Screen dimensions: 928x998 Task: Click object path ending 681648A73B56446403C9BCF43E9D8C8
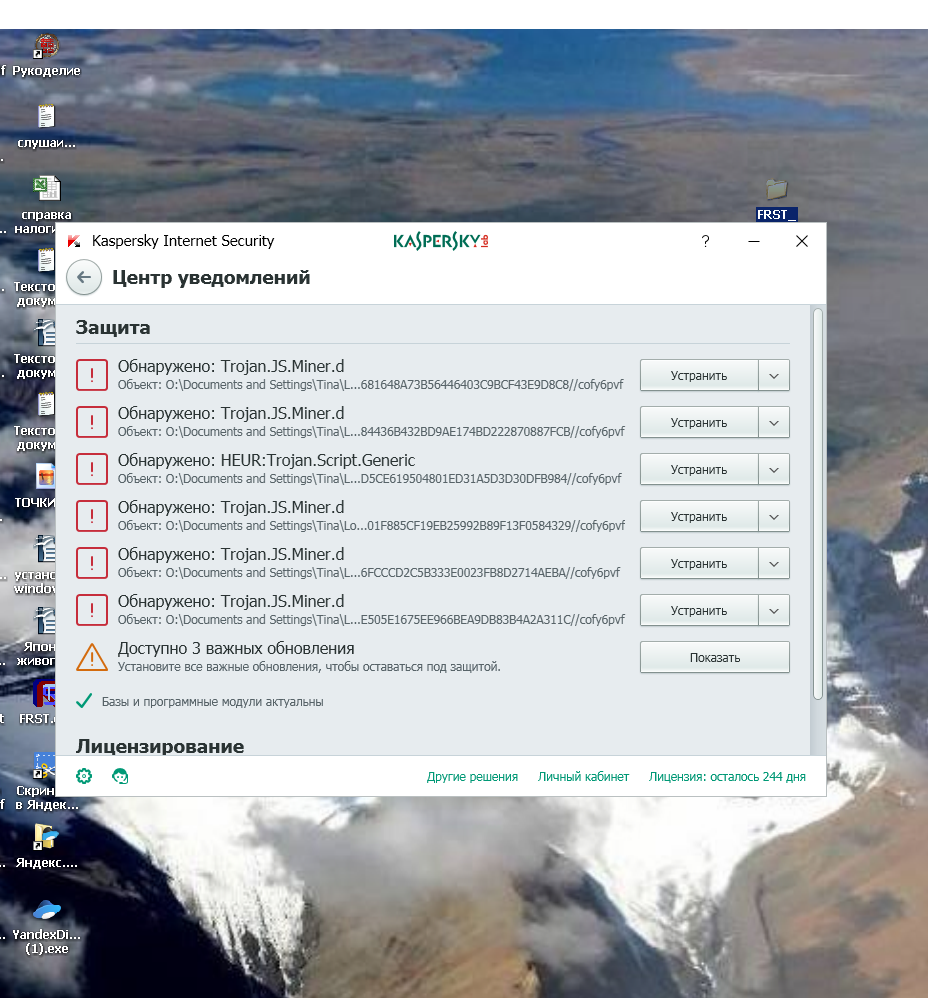370,384
